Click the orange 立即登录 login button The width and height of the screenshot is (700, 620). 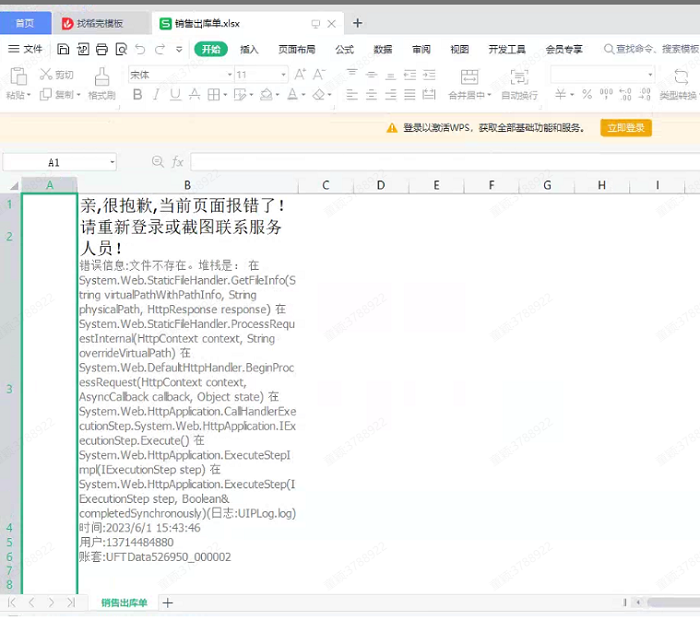coord(626,128)
